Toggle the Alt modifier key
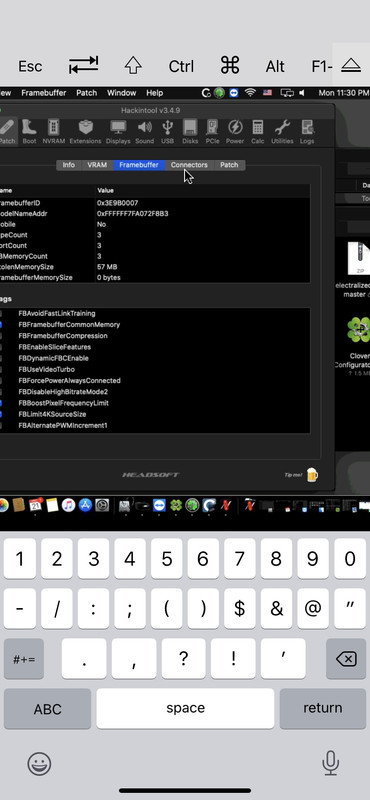The width and height of the screenshot is (370, 800). click(275, 66)
